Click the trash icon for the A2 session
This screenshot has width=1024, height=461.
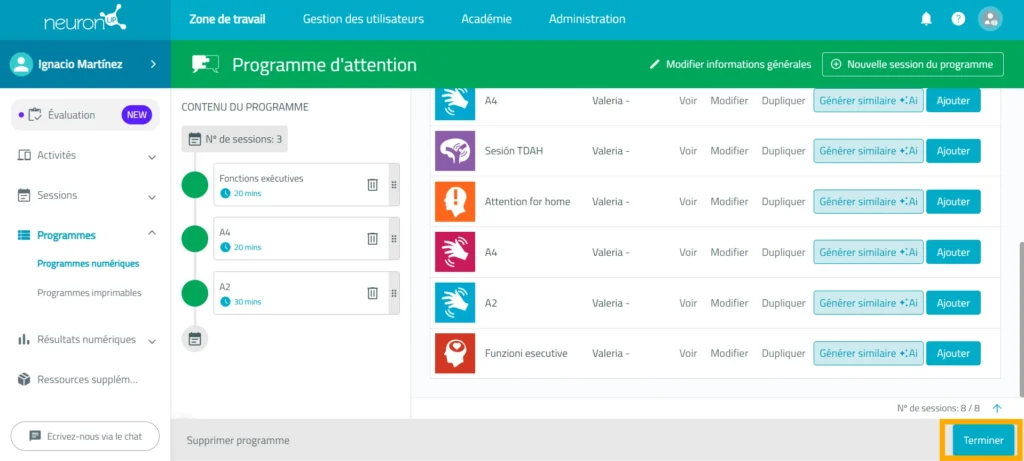coord(372,293)
